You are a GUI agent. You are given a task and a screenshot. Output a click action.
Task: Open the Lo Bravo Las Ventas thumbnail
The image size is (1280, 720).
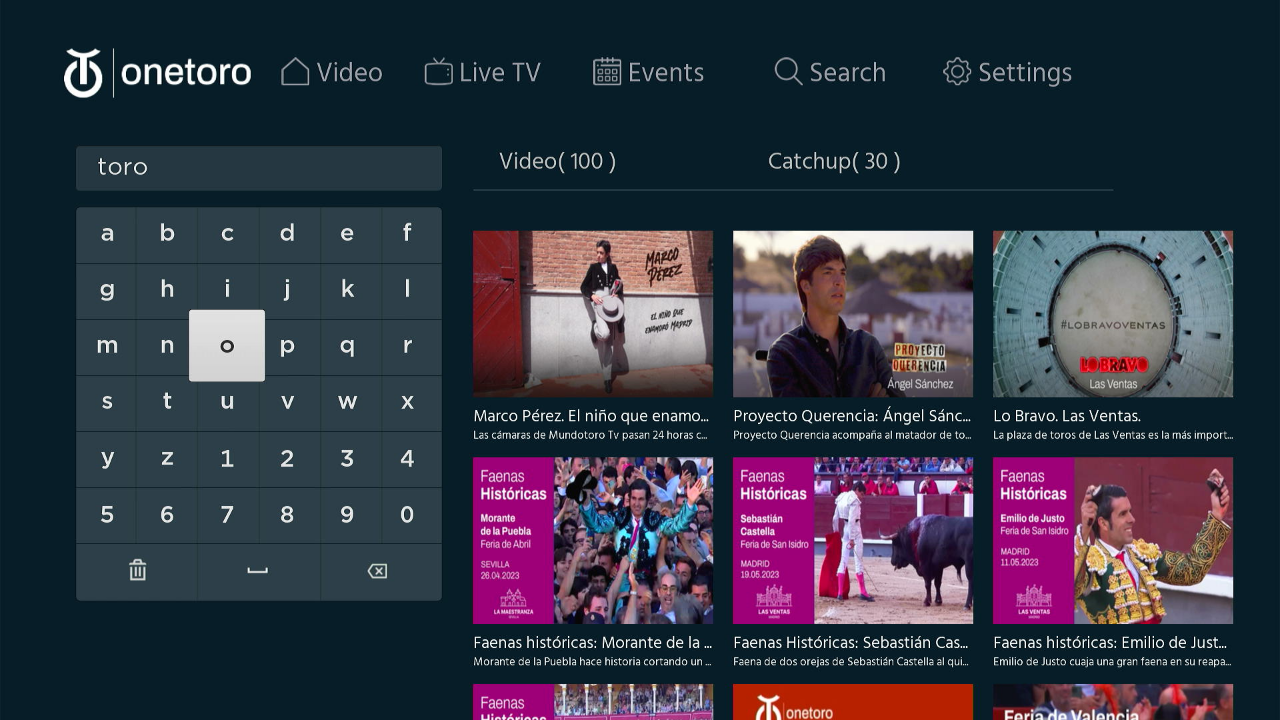tap(1112, 313)
